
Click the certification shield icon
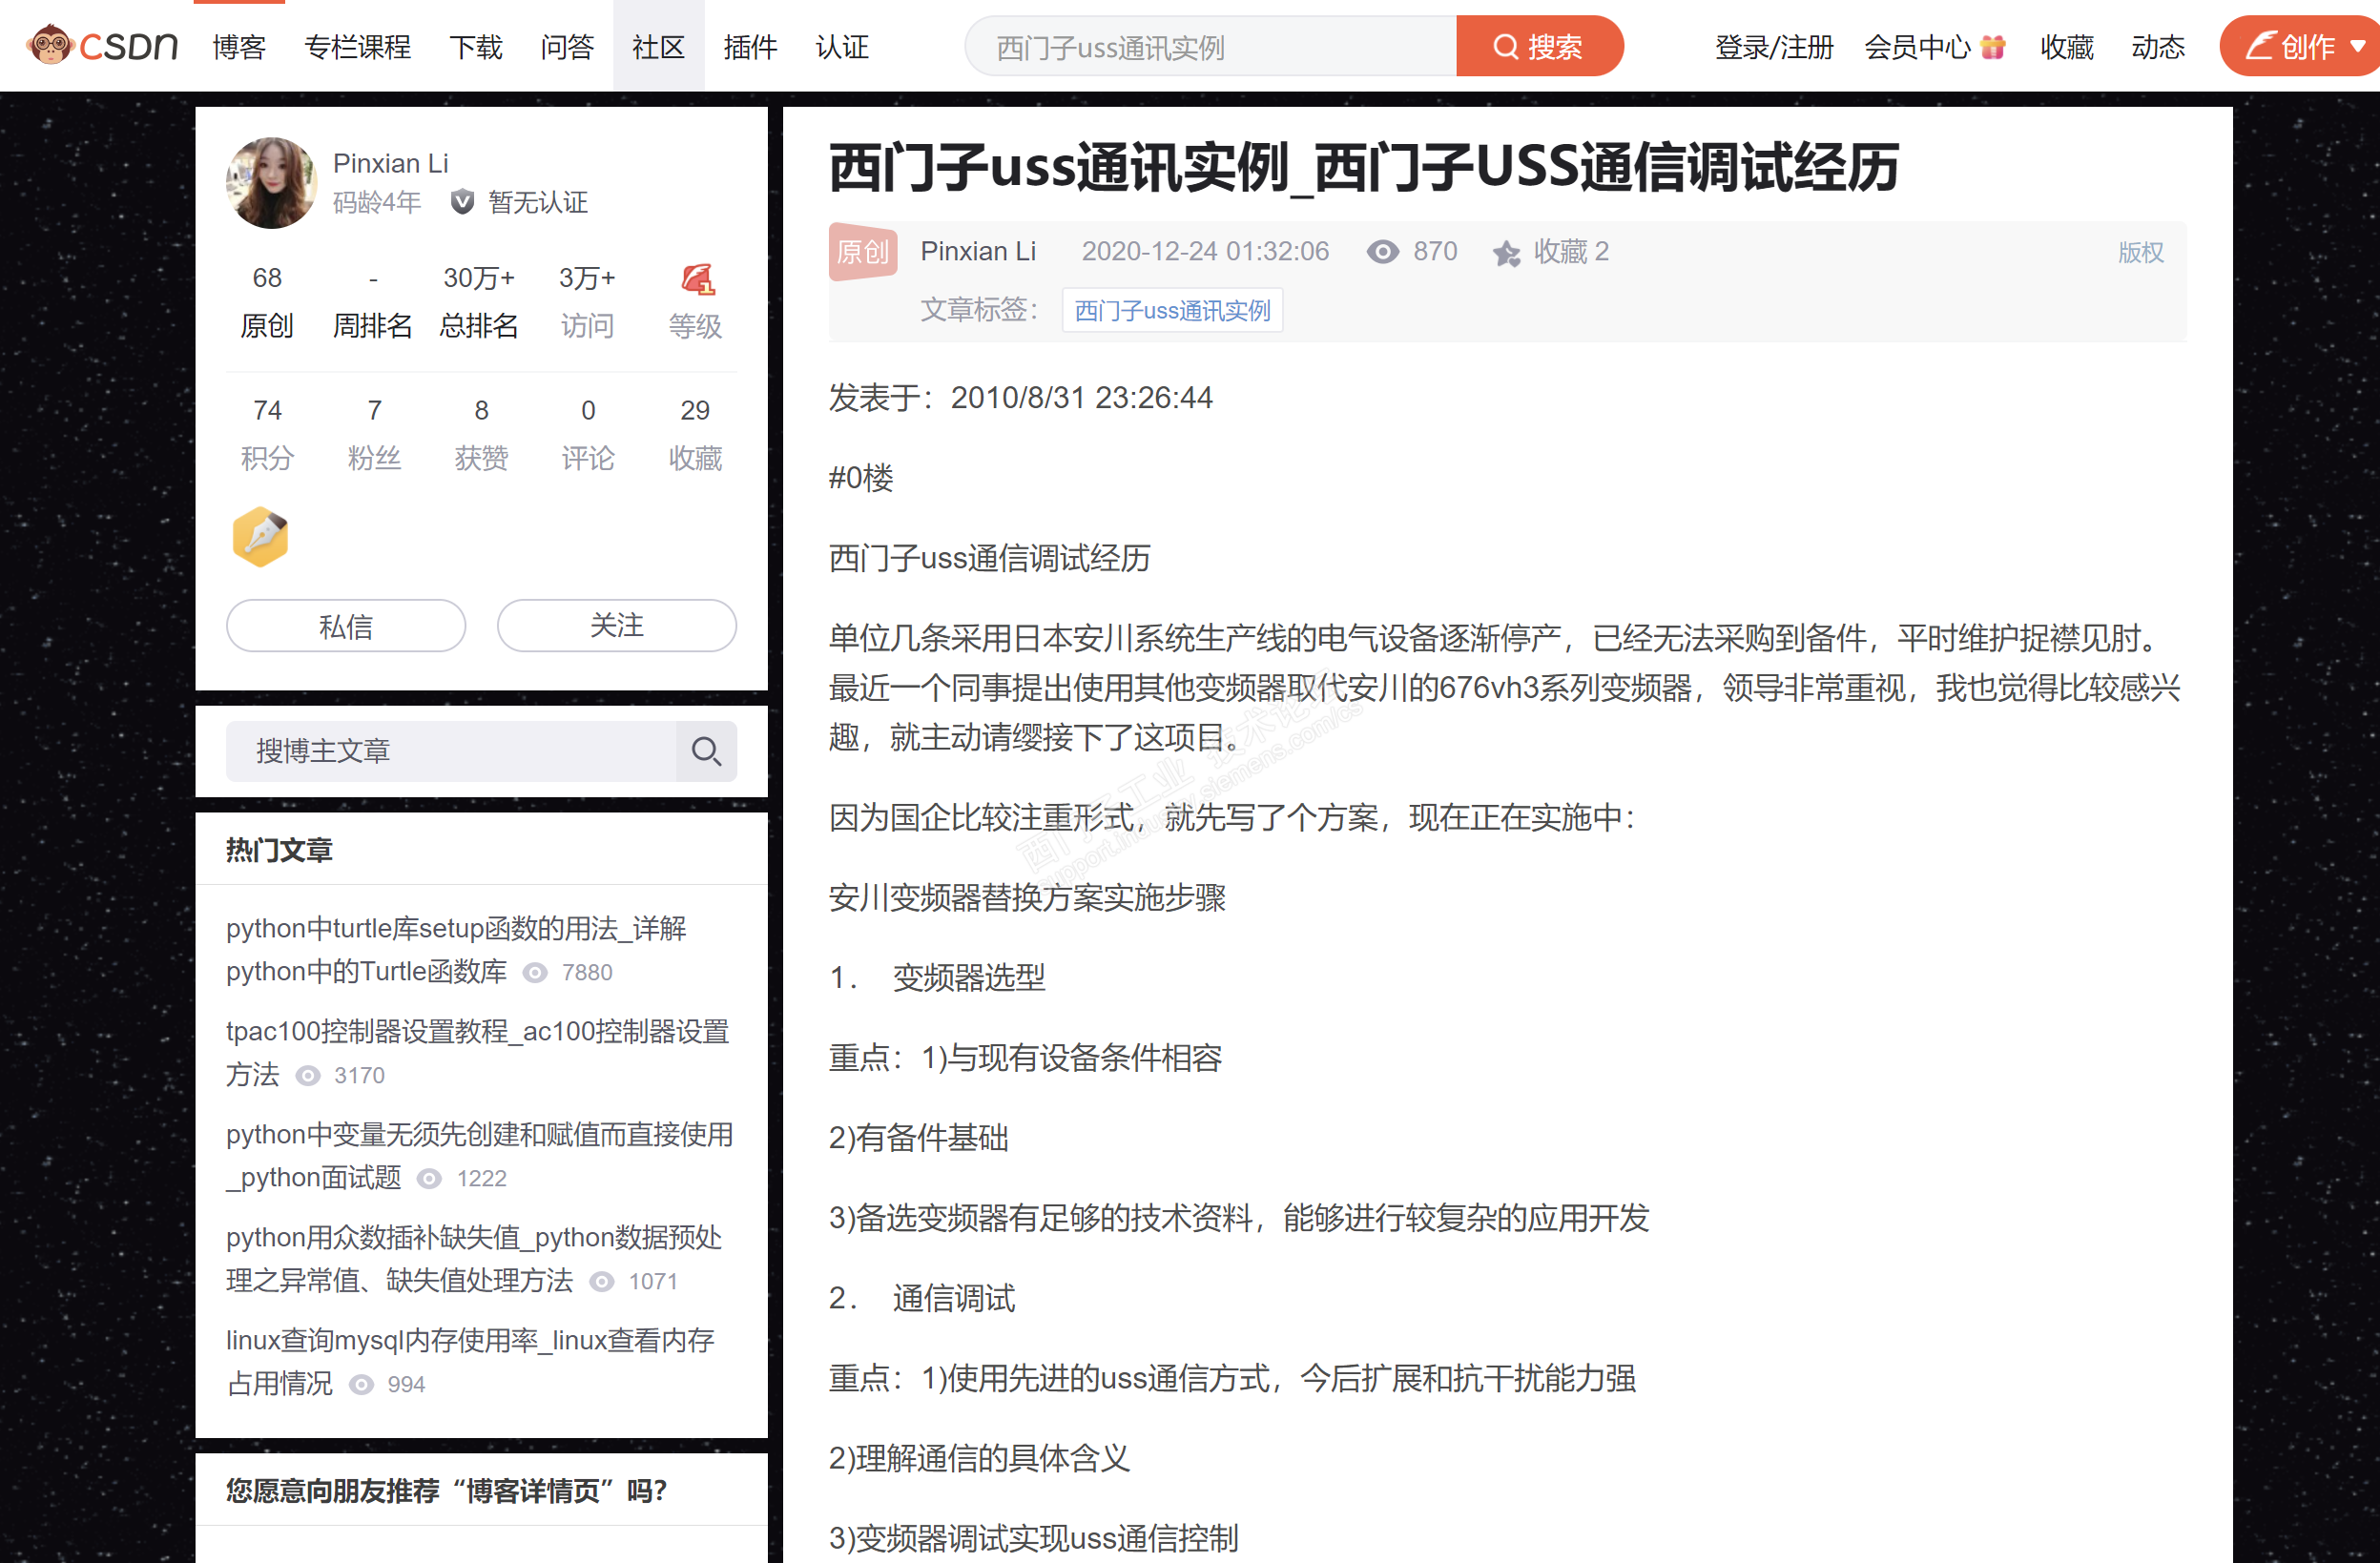pos(462,203)
